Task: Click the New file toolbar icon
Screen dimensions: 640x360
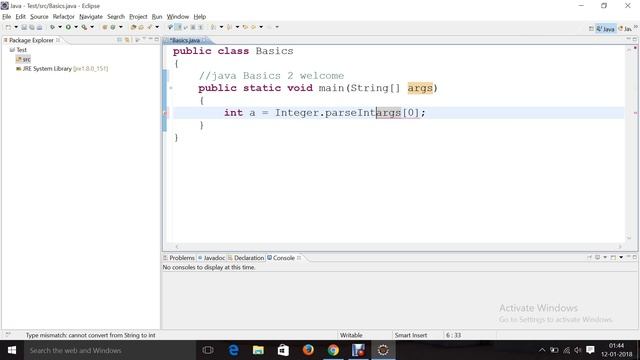Action: click(x=9, y=27)
